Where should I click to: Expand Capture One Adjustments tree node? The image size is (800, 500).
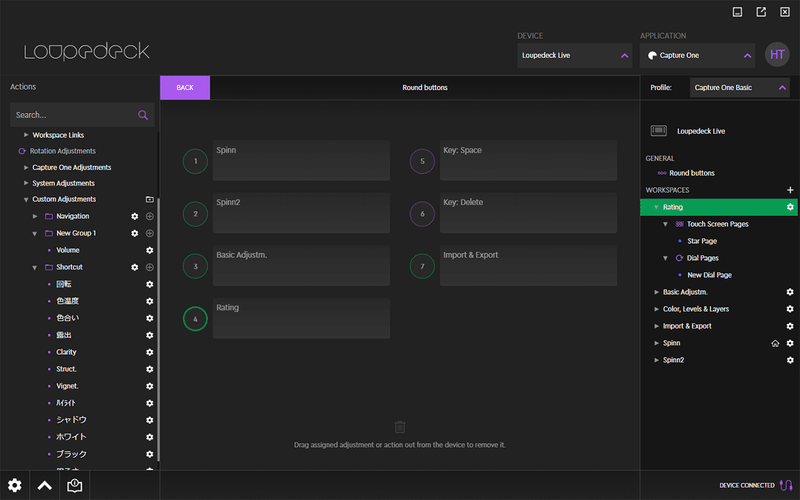(x=26, y=167)
